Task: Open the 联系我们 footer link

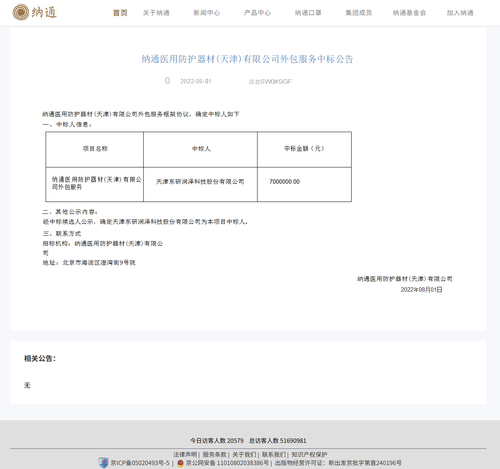Action: 274,454
